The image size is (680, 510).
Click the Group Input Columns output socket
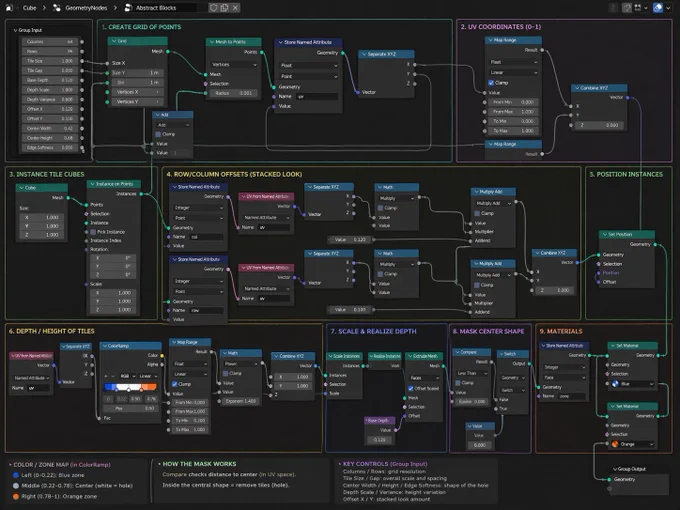[x=82, y=42]
